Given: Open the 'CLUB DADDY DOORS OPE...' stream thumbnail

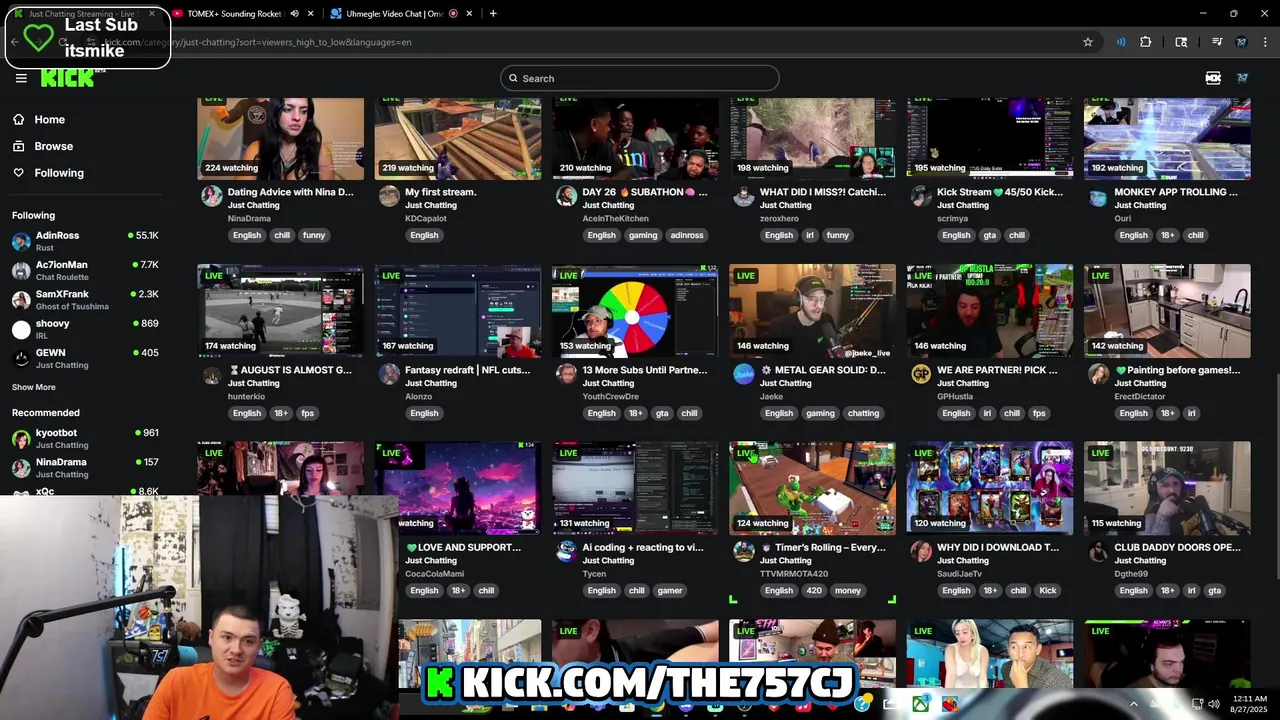Looking at the screenshot, I should click(x=1167, y=488).
